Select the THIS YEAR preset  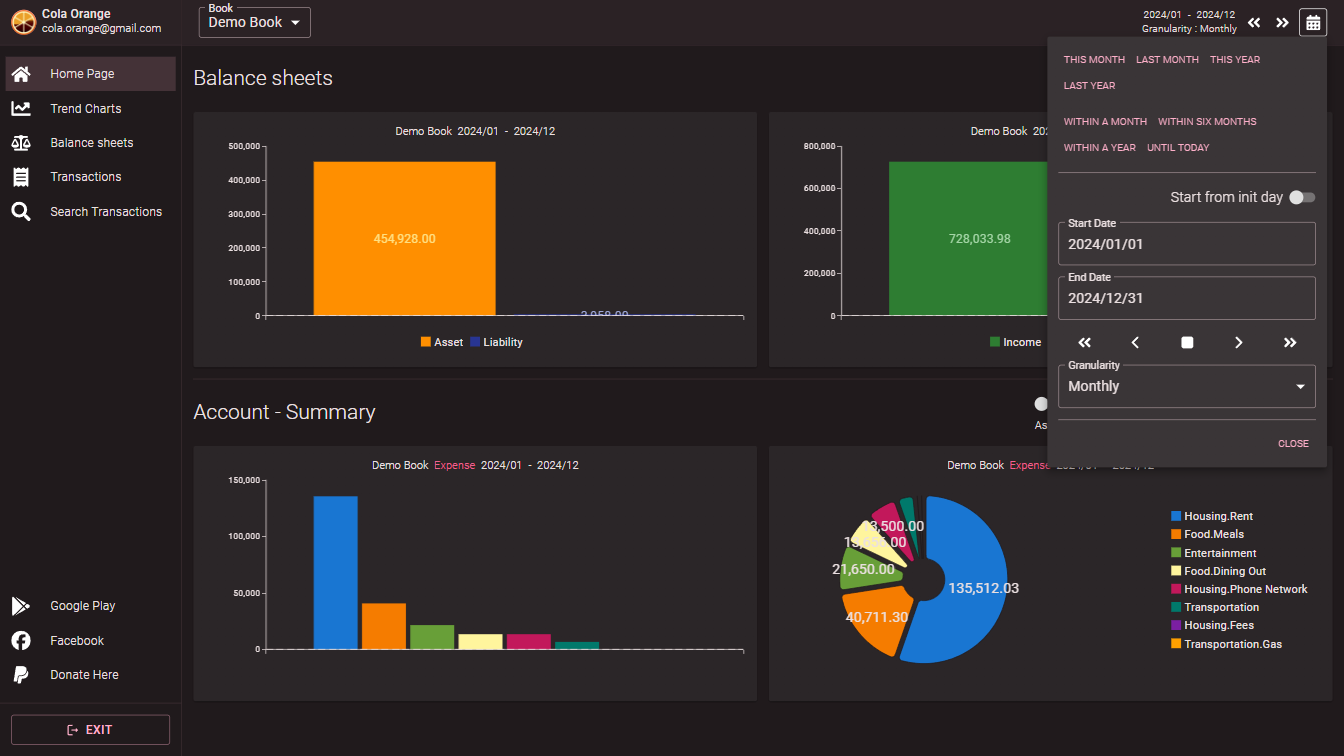coord(1234,60)
